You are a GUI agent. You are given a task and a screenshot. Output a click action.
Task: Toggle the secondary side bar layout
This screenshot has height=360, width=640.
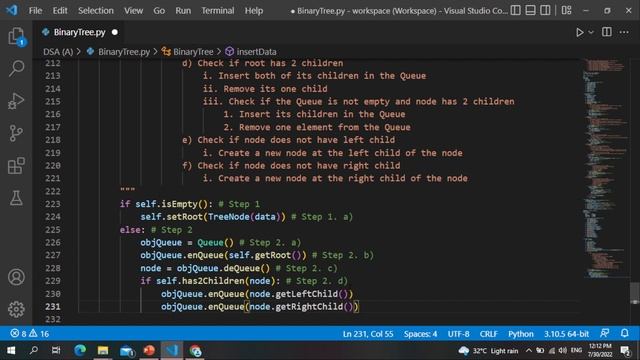545,10
